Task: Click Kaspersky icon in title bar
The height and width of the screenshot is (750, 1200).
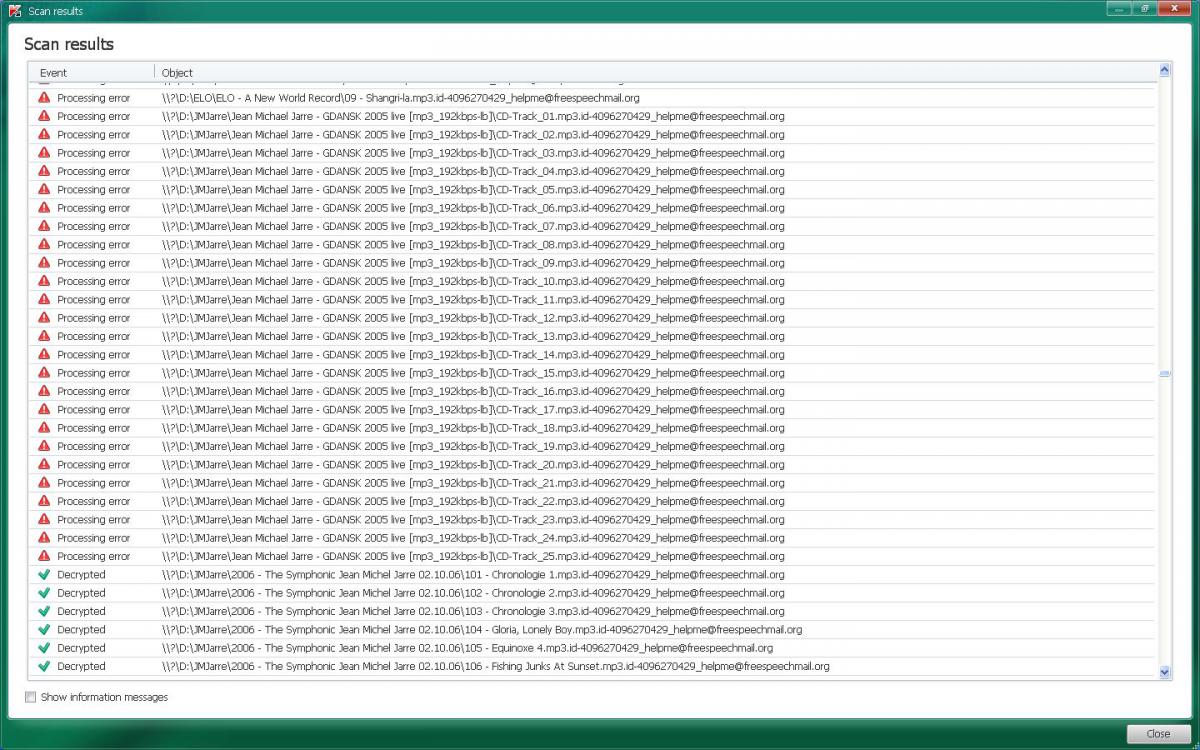Action: (x=14, y=11)
